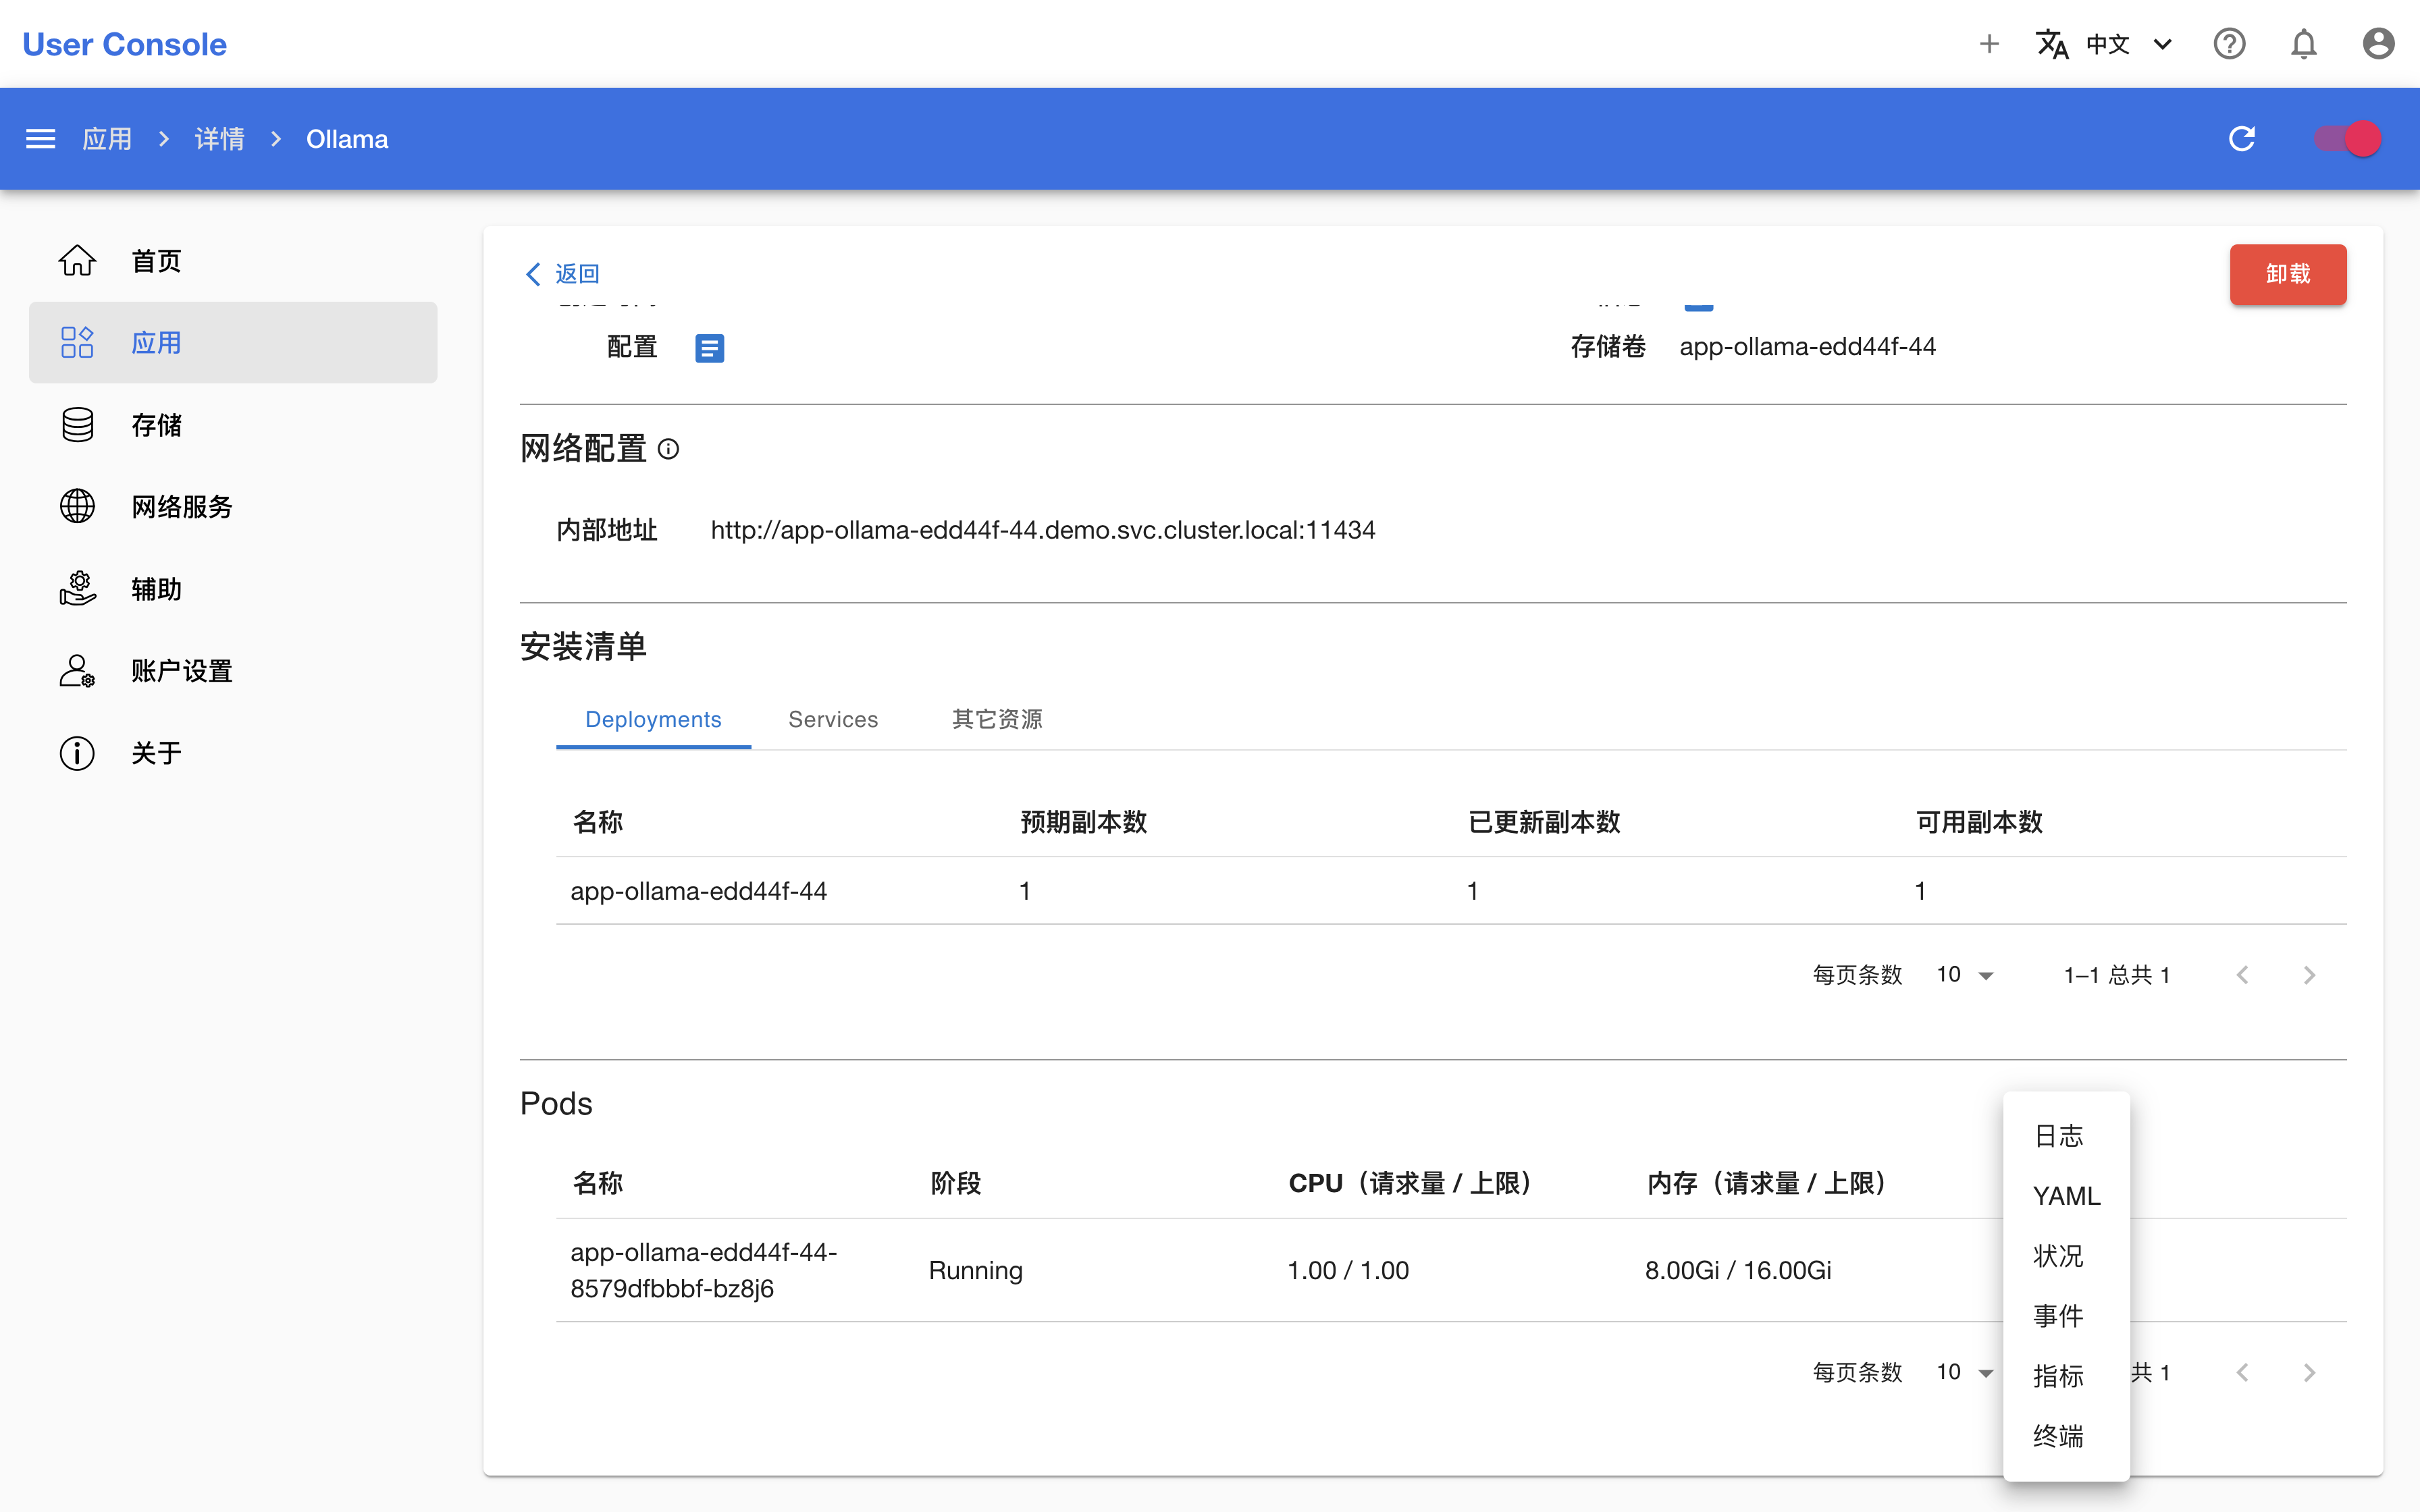Open the user account avatar menu
The image size is (2420, 1512).
pos(2378,44)
